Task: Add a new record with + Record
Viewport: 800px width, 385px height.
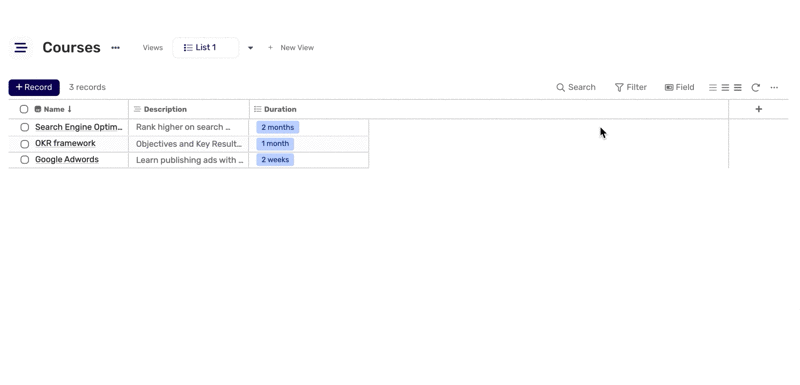Action: click(x=34, y=87)
